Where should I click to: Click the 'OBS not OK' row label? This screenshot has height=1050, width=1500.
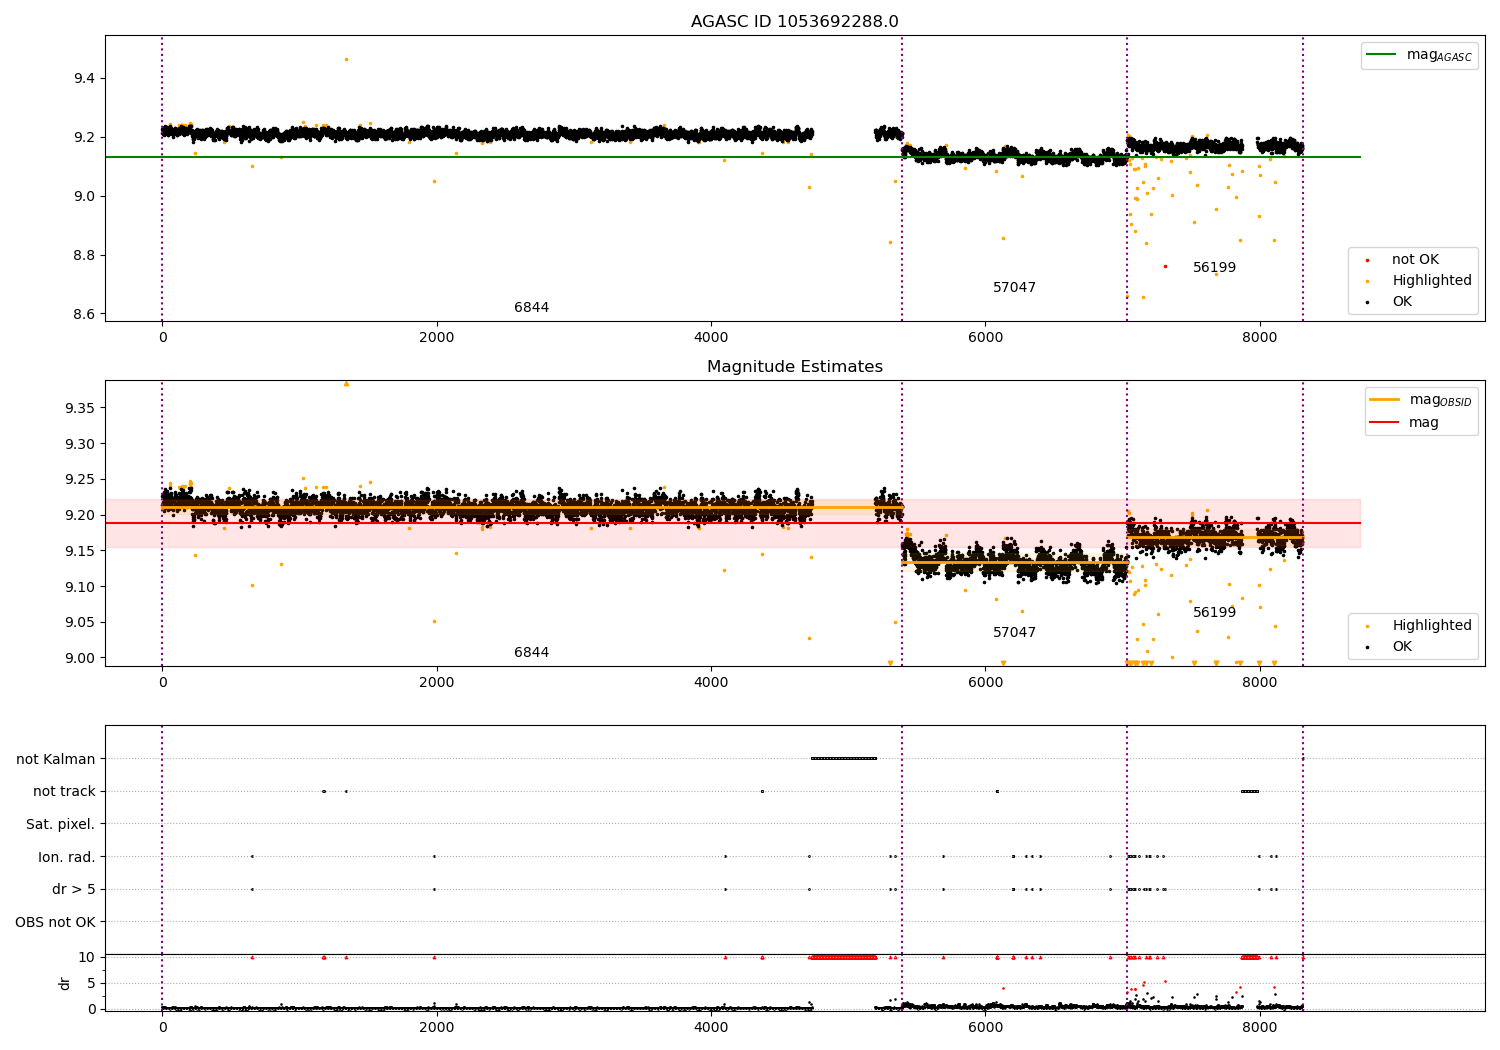click(x=55, y=923)
